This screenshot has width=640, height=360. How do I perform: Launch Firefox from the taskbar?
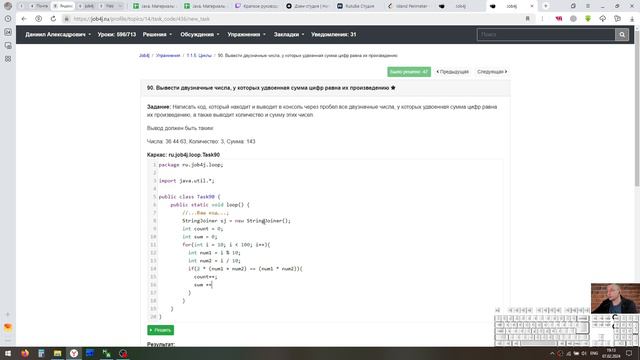click(25, 353)
